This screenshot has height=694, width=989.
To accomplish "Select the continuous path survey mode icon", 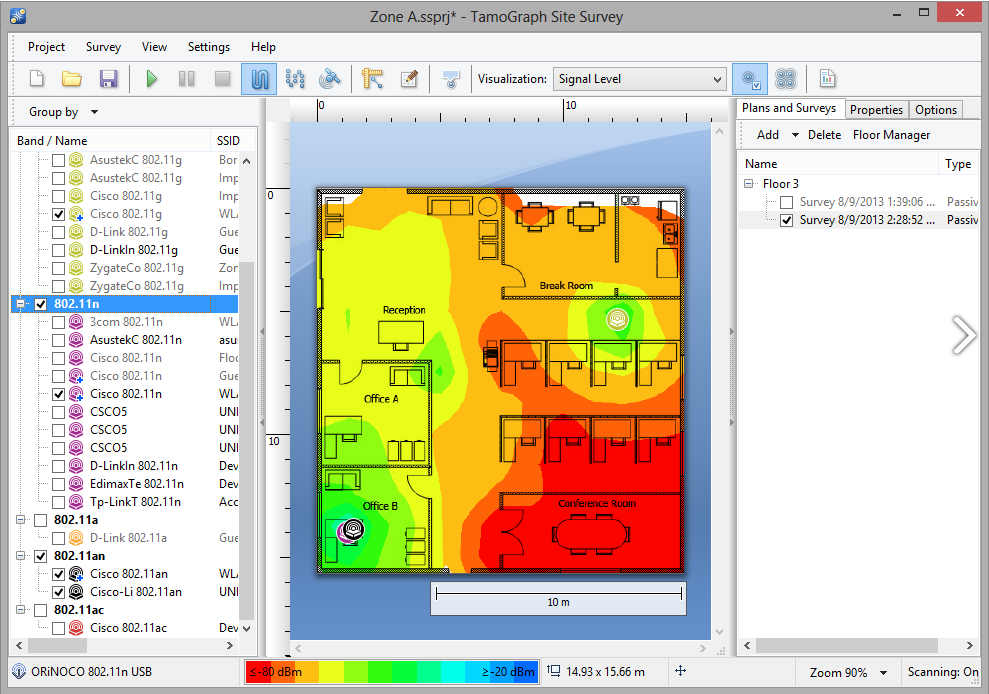I will click(259, 79).
